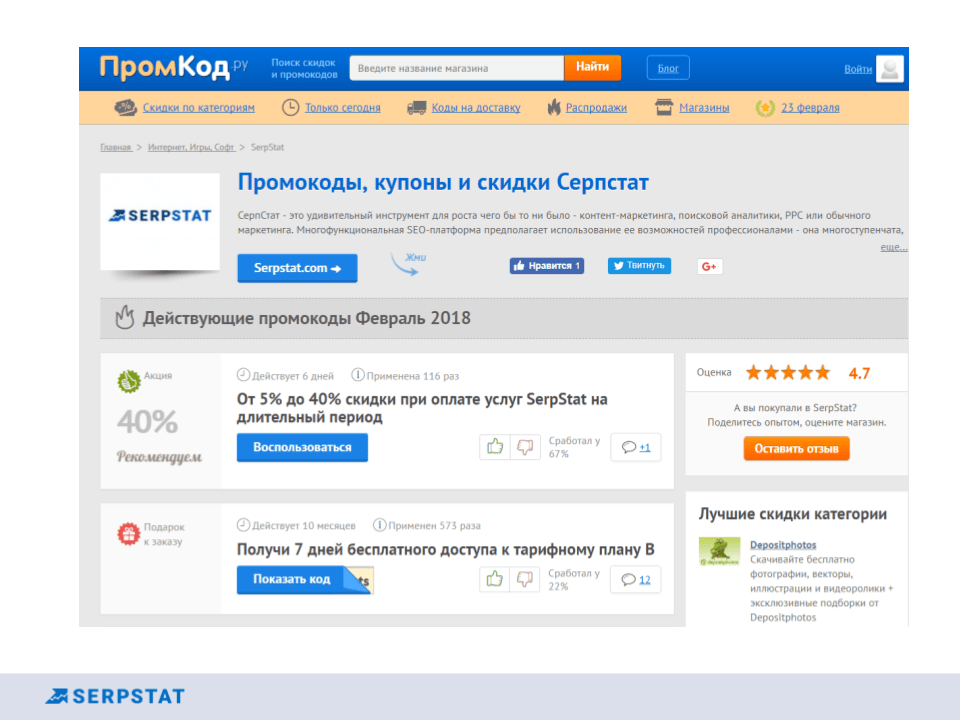
Task: Click the user avatar icon
Action: point(890,69)
